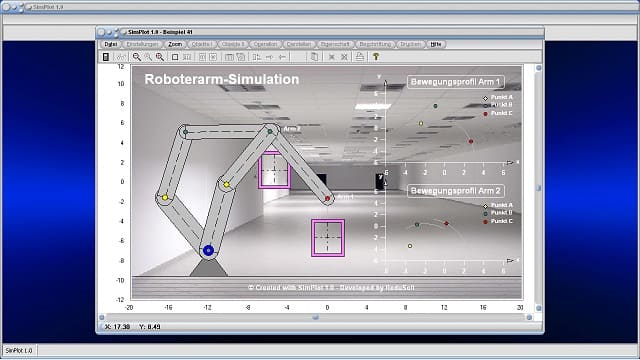Click the table toolbar icon
Screen dimensions: 640x360
click(230, 57)
